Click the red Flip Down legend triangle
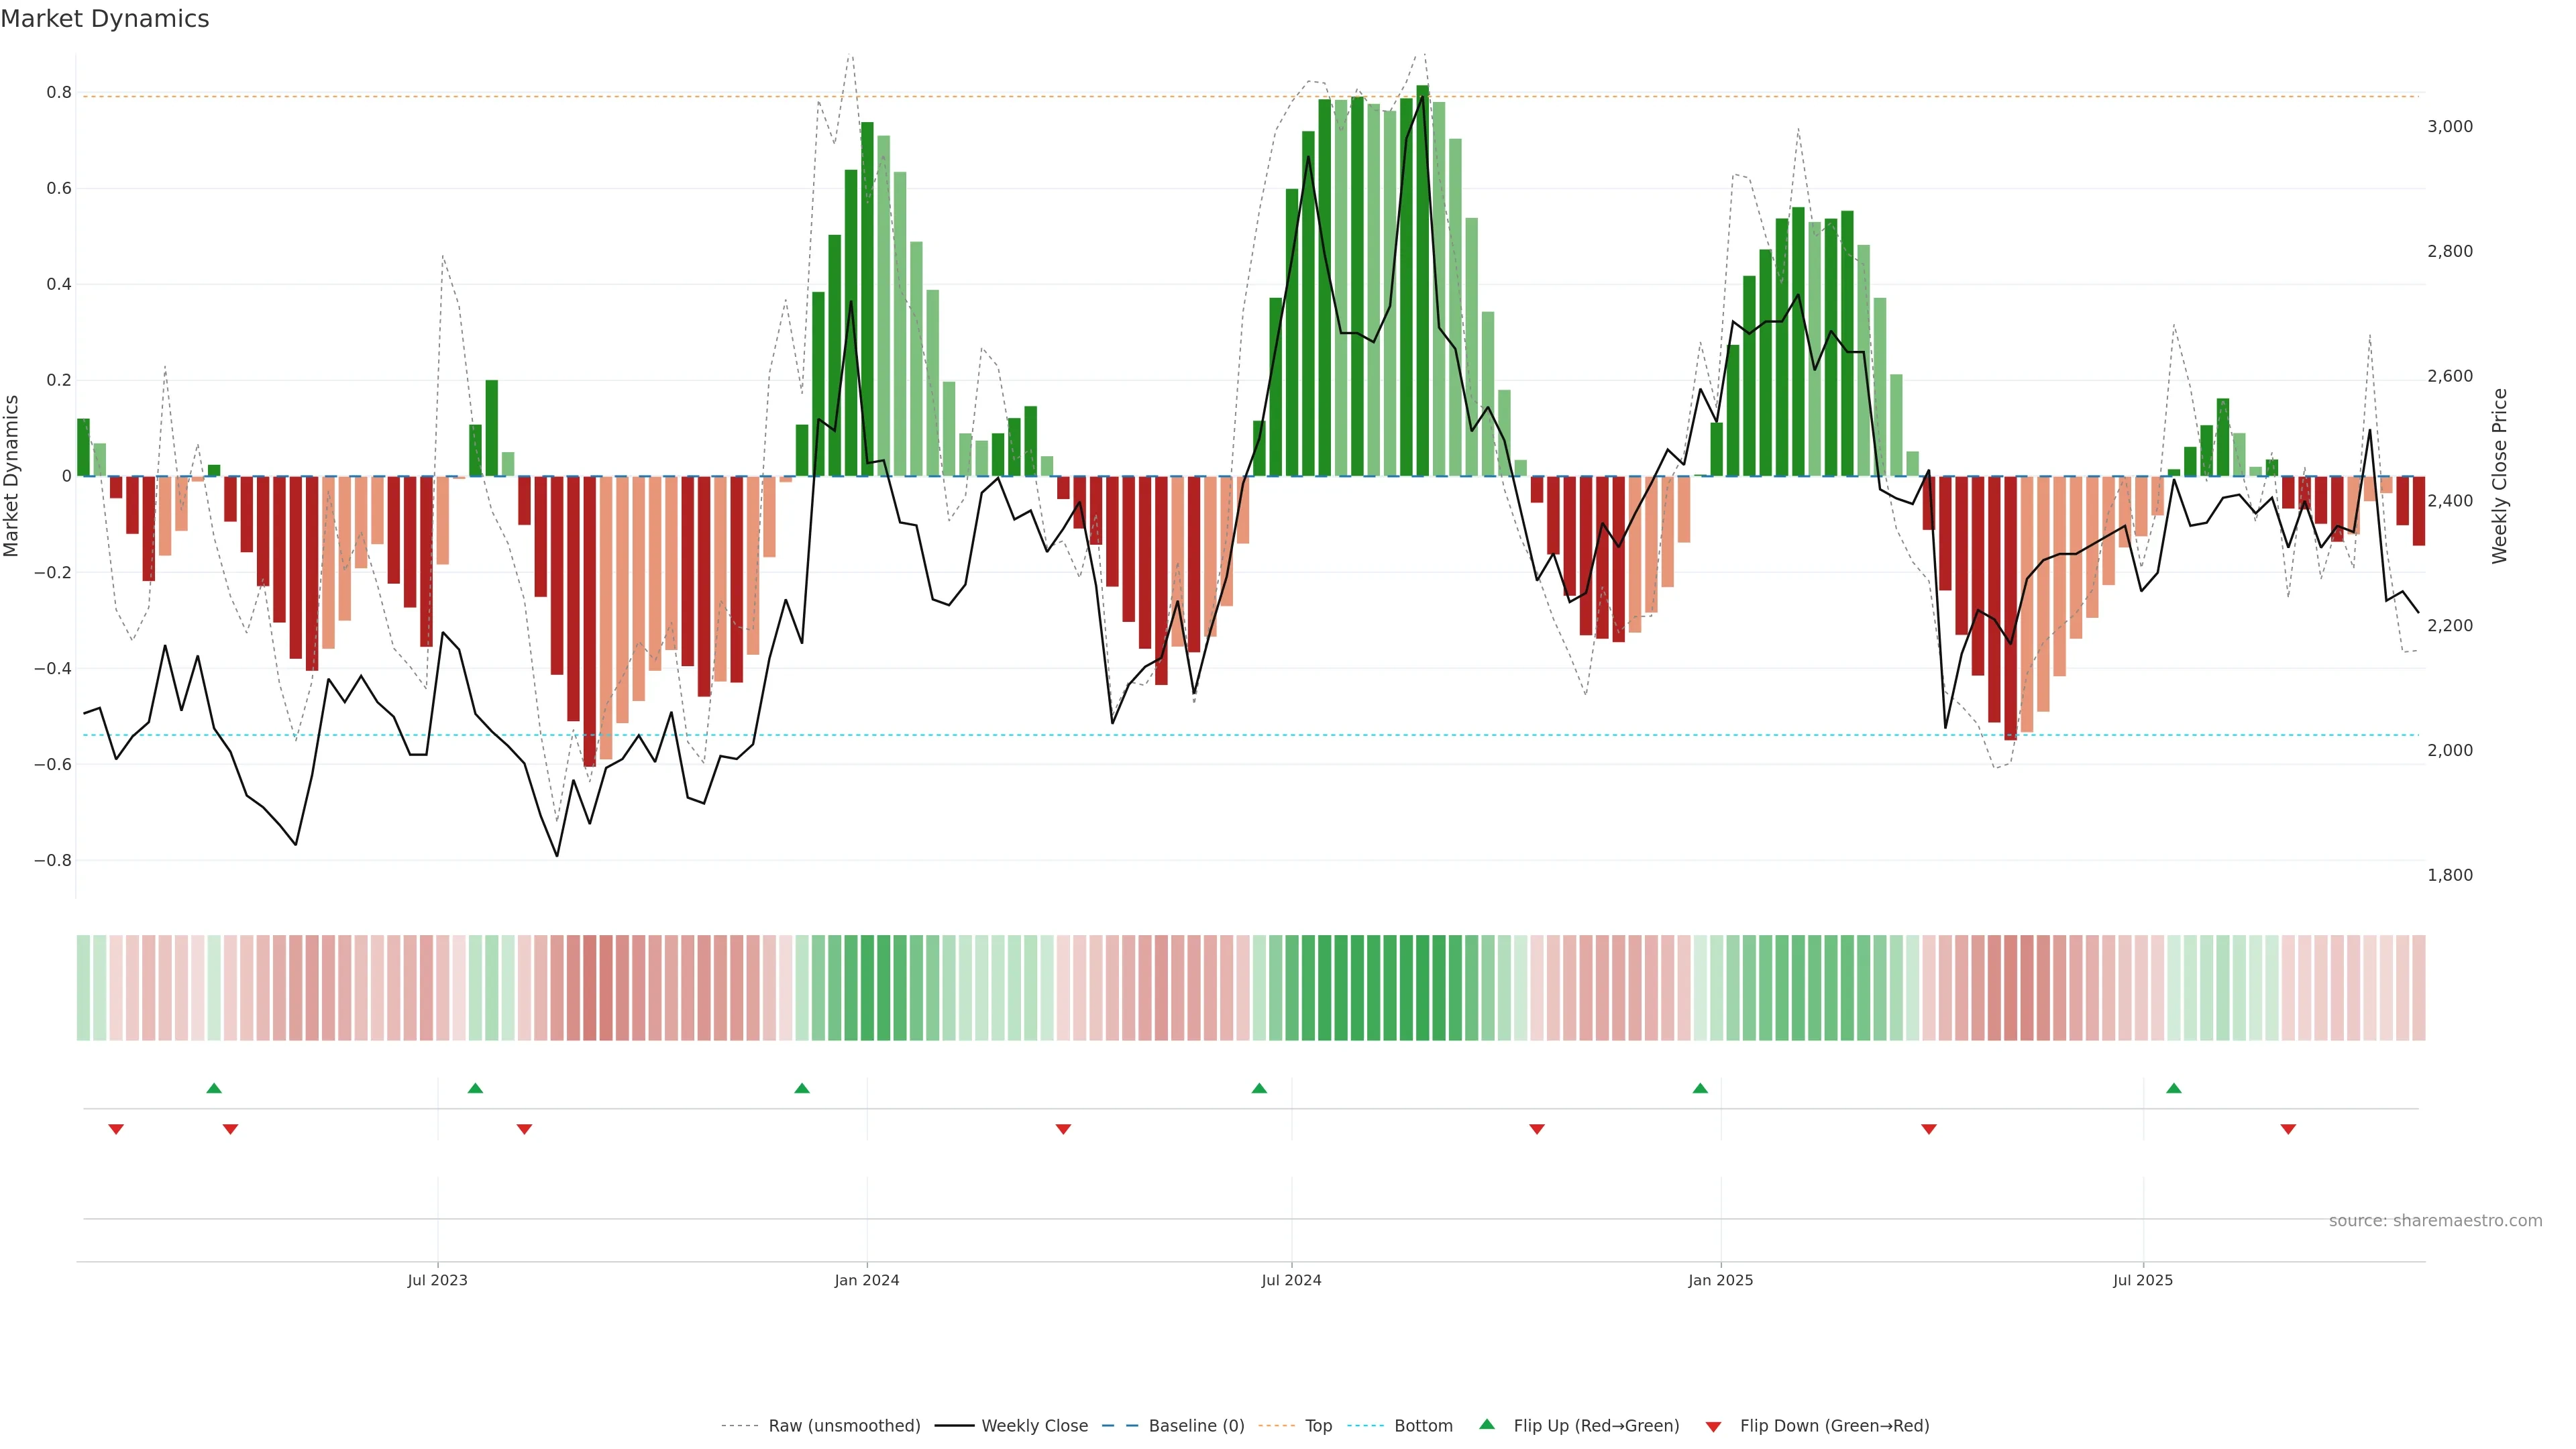 [x=1713, y=1426]
